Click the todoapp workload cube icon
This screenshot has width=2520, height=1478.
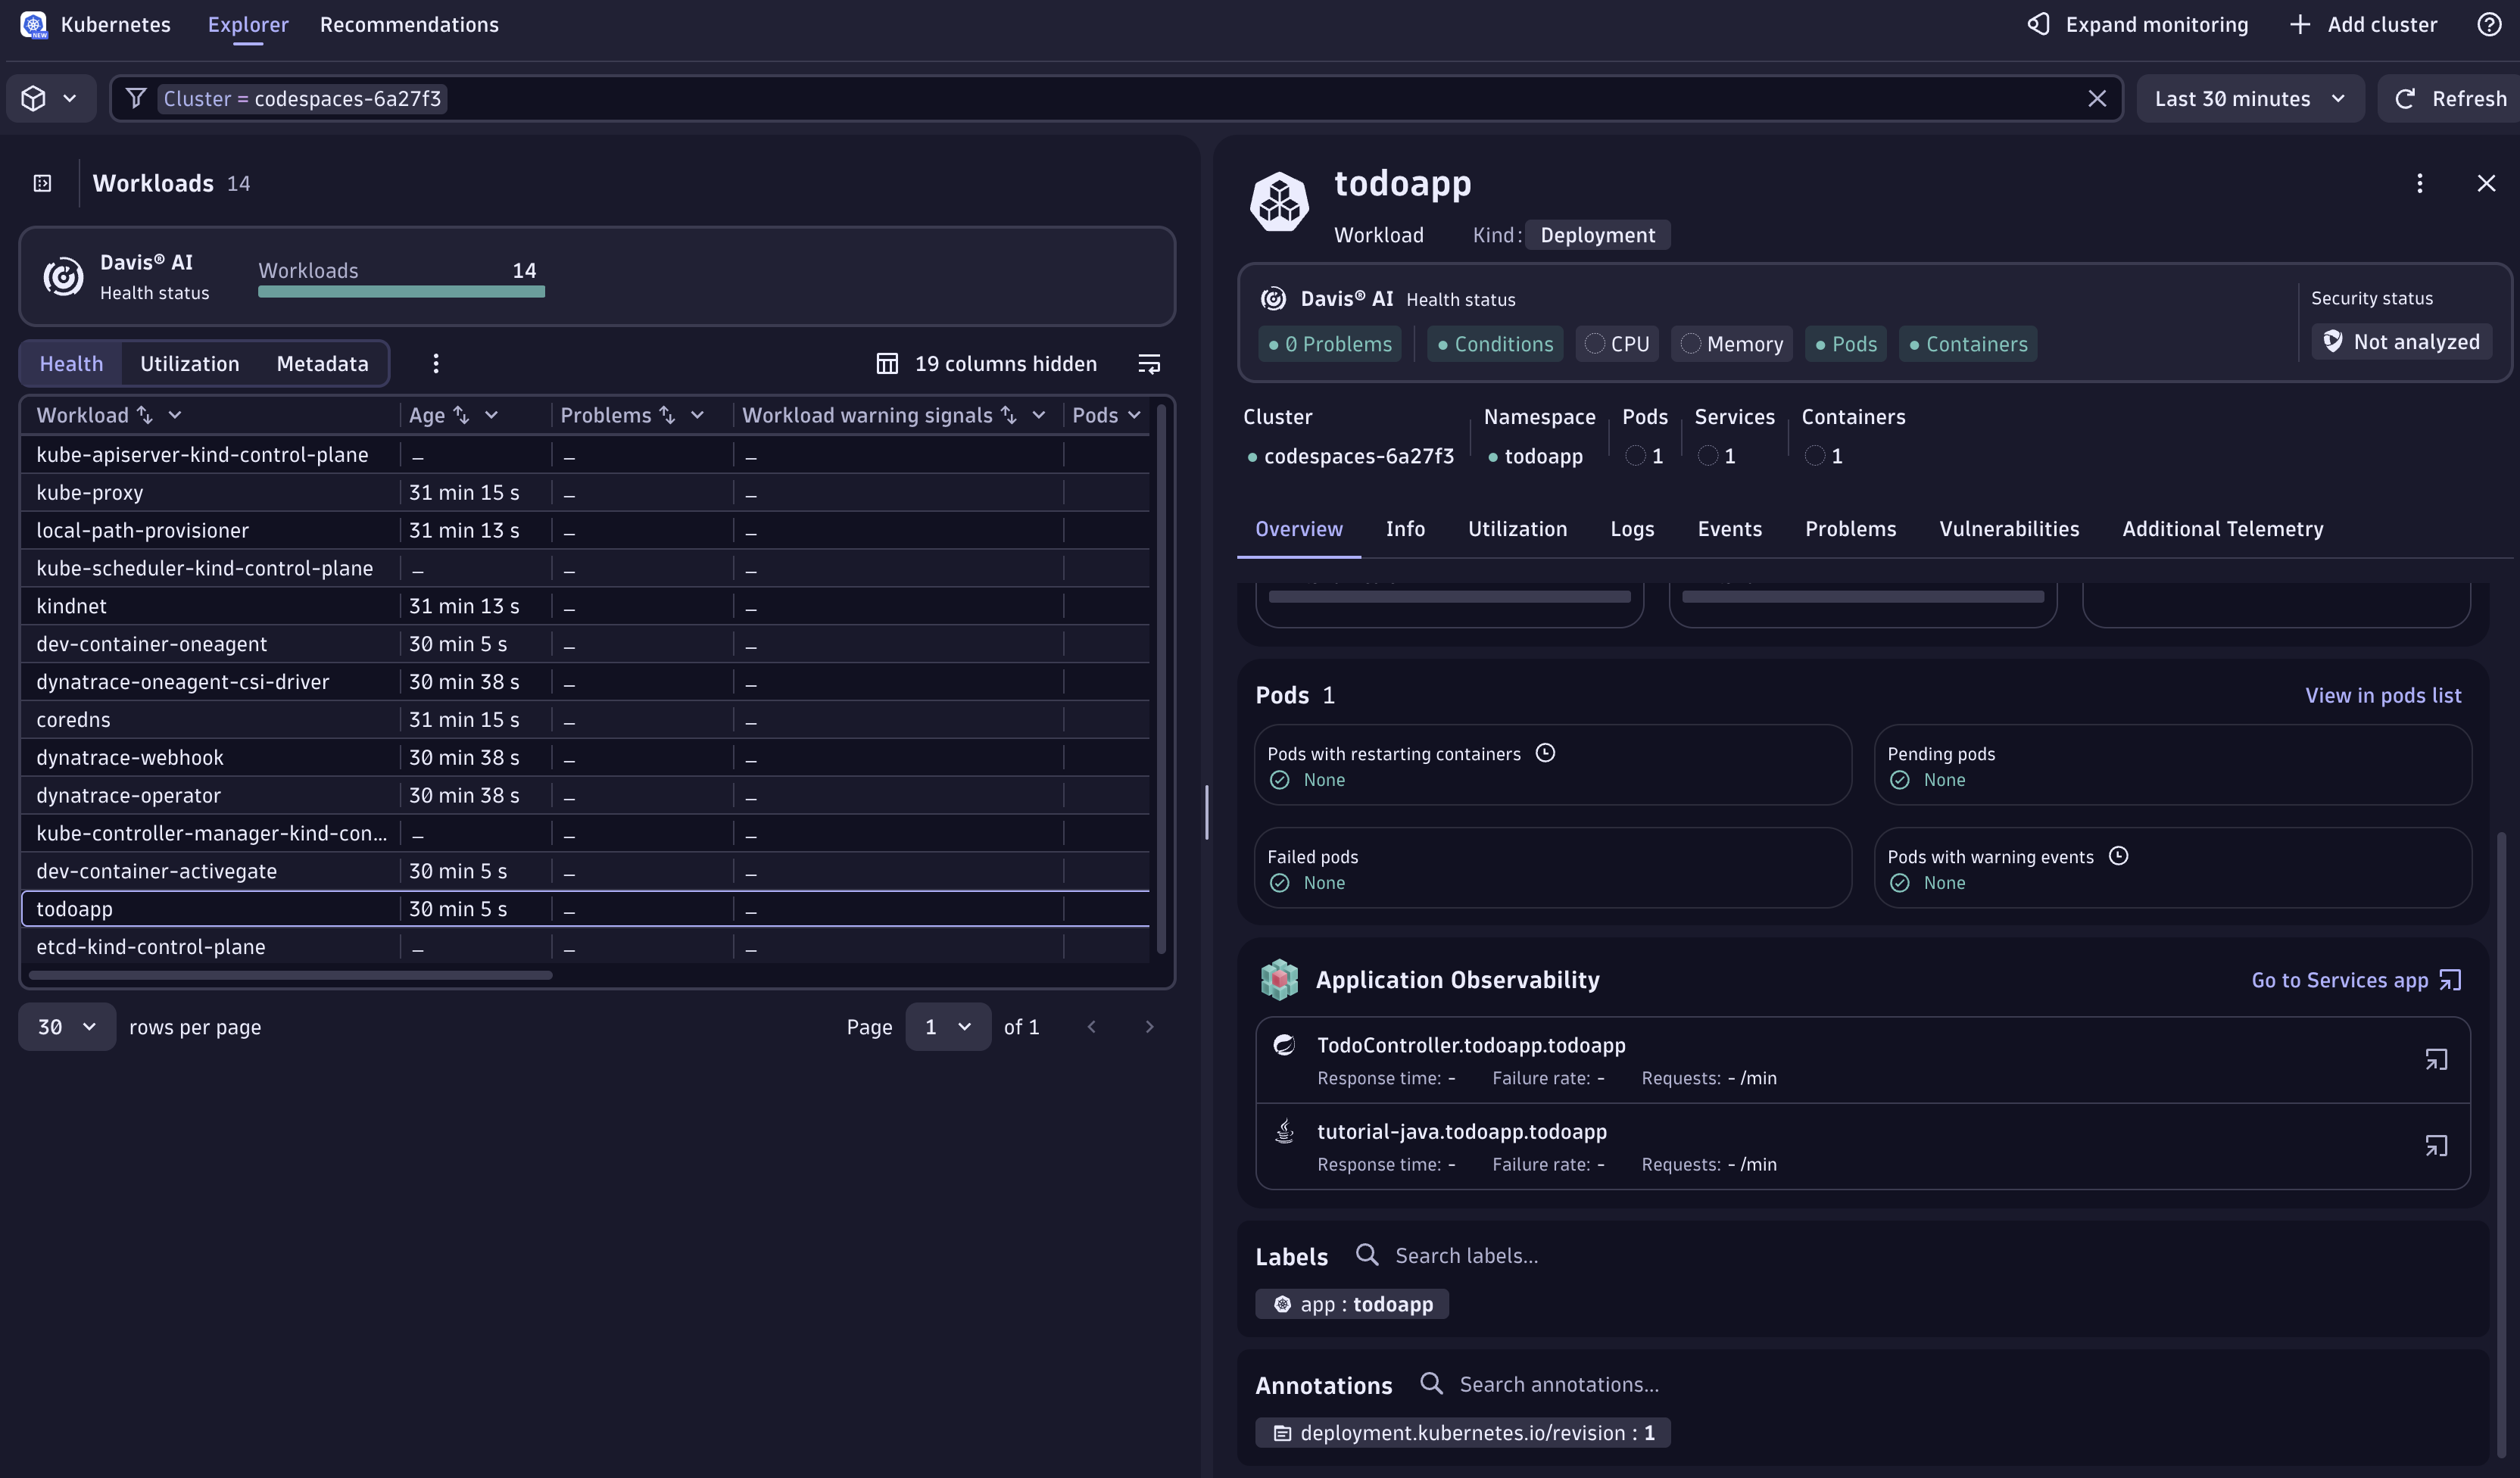tap(1279, 201)
